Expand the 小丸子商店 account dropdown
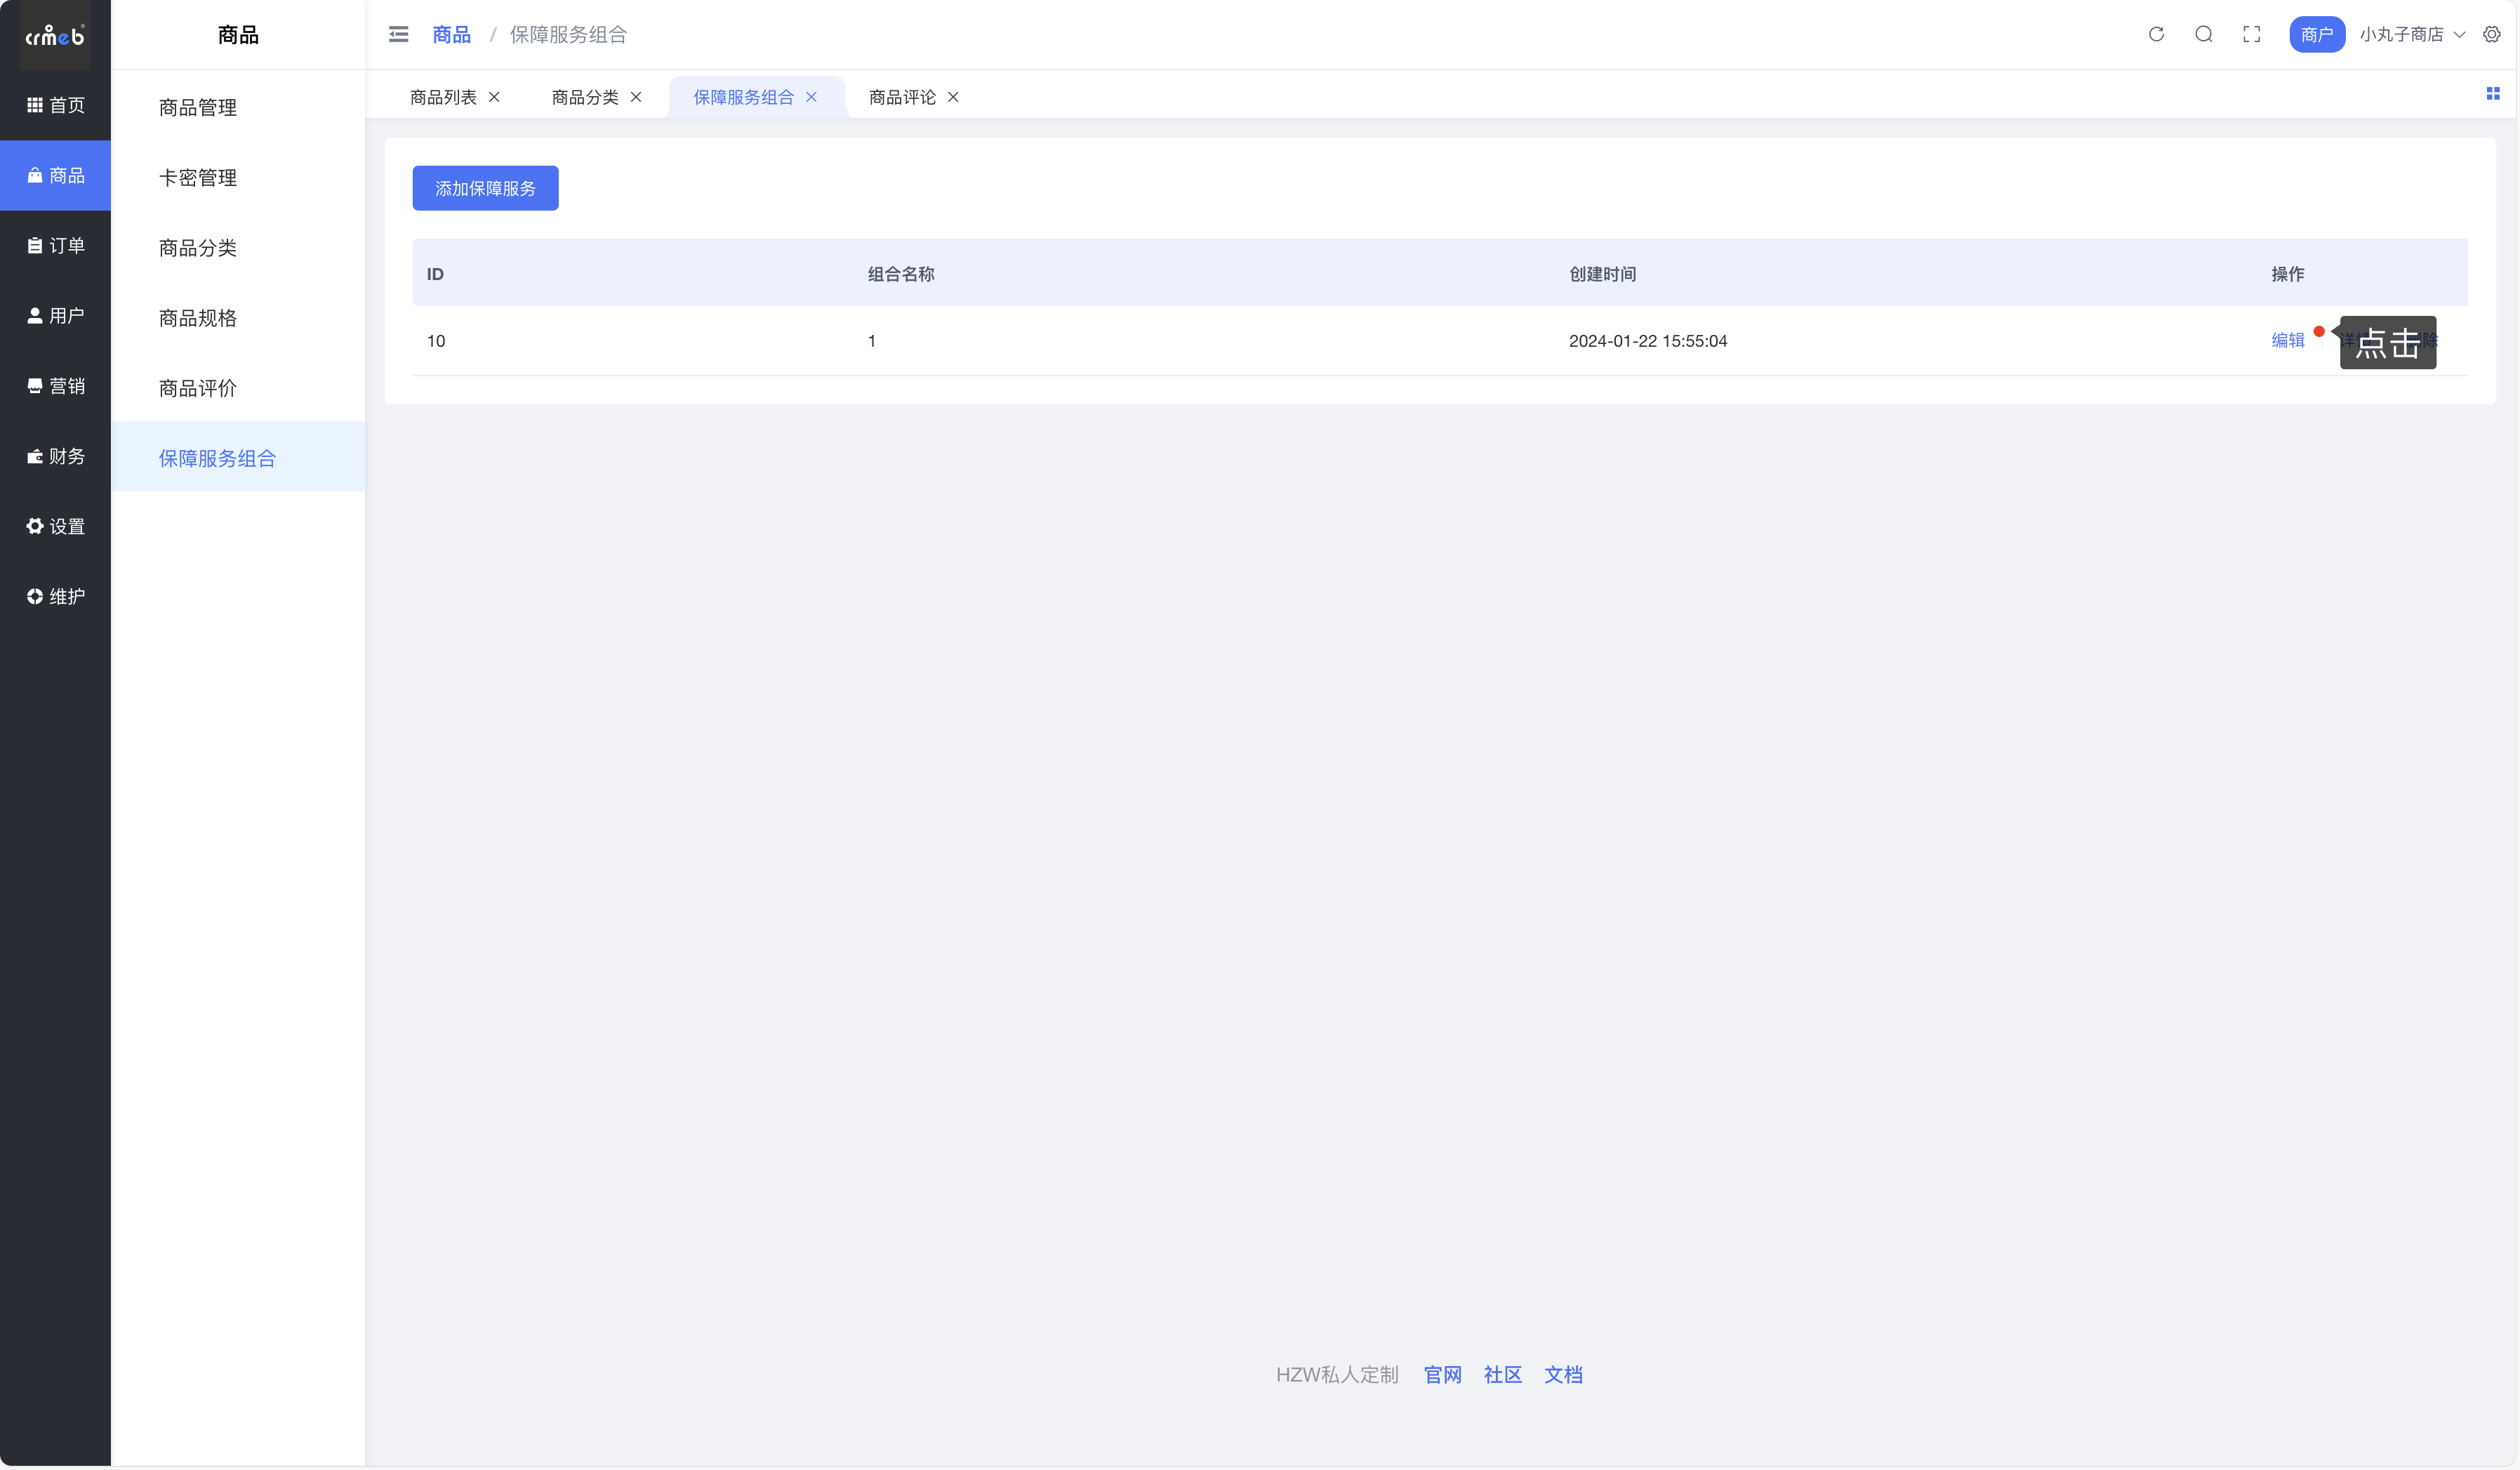The width and height of the screenshot is (2520, 1470). pos(2411,34)
